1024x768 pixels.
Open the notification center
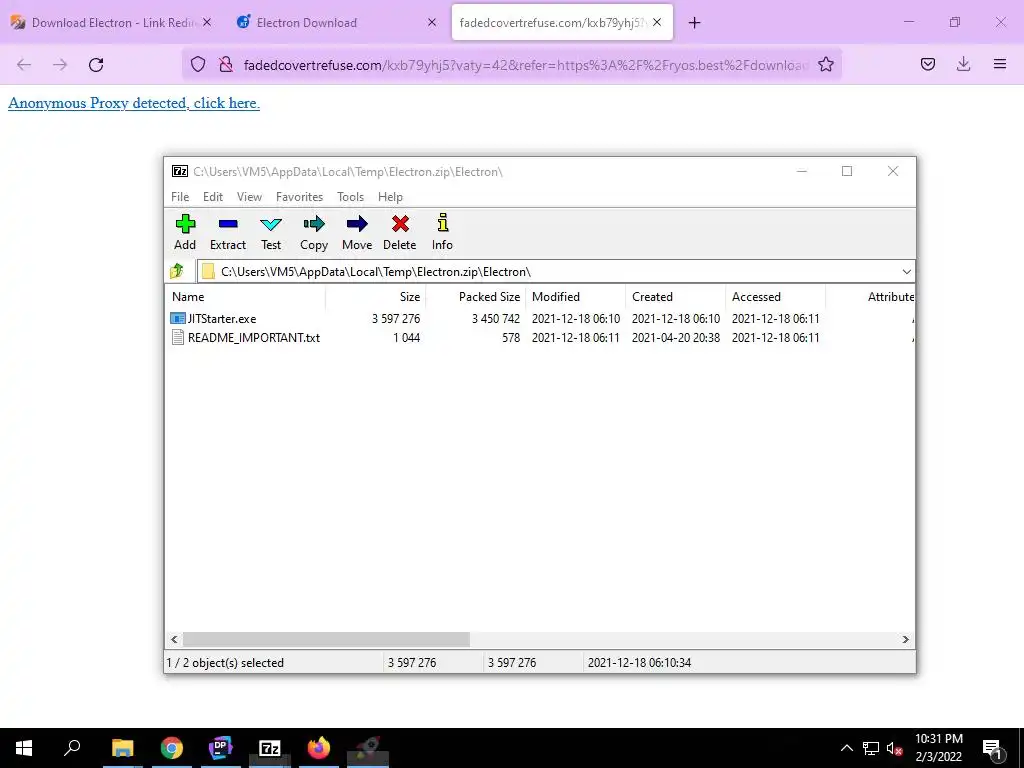point(993,748)
